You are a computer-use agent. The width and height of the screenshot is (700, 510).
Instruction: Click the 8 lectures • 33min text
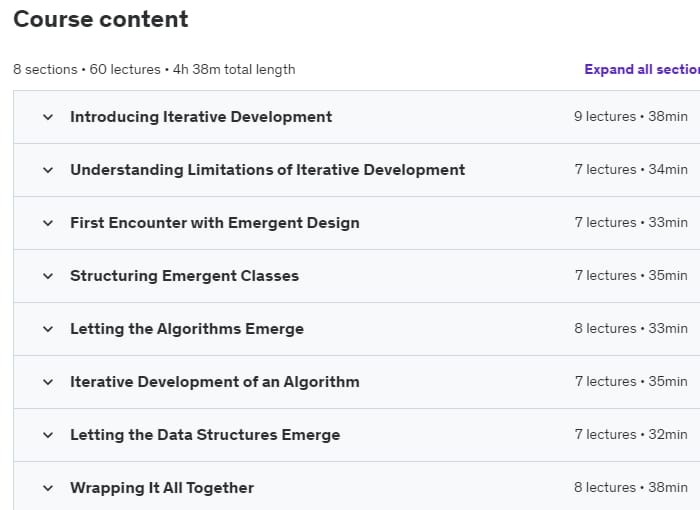click(630, 329)
